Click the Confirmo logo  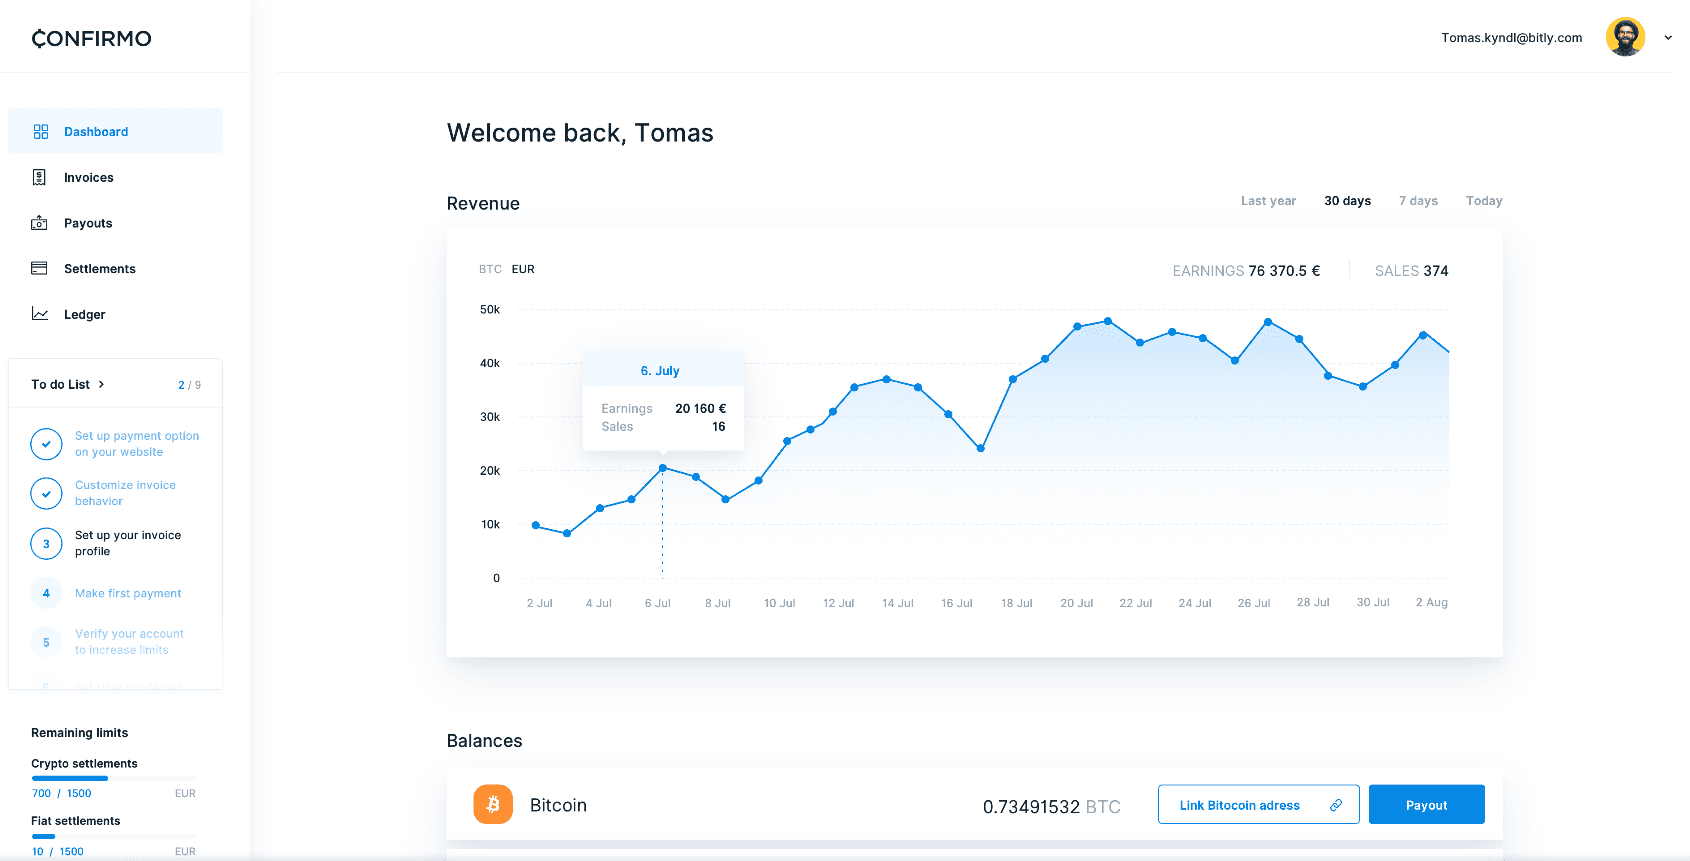(92, 38)
